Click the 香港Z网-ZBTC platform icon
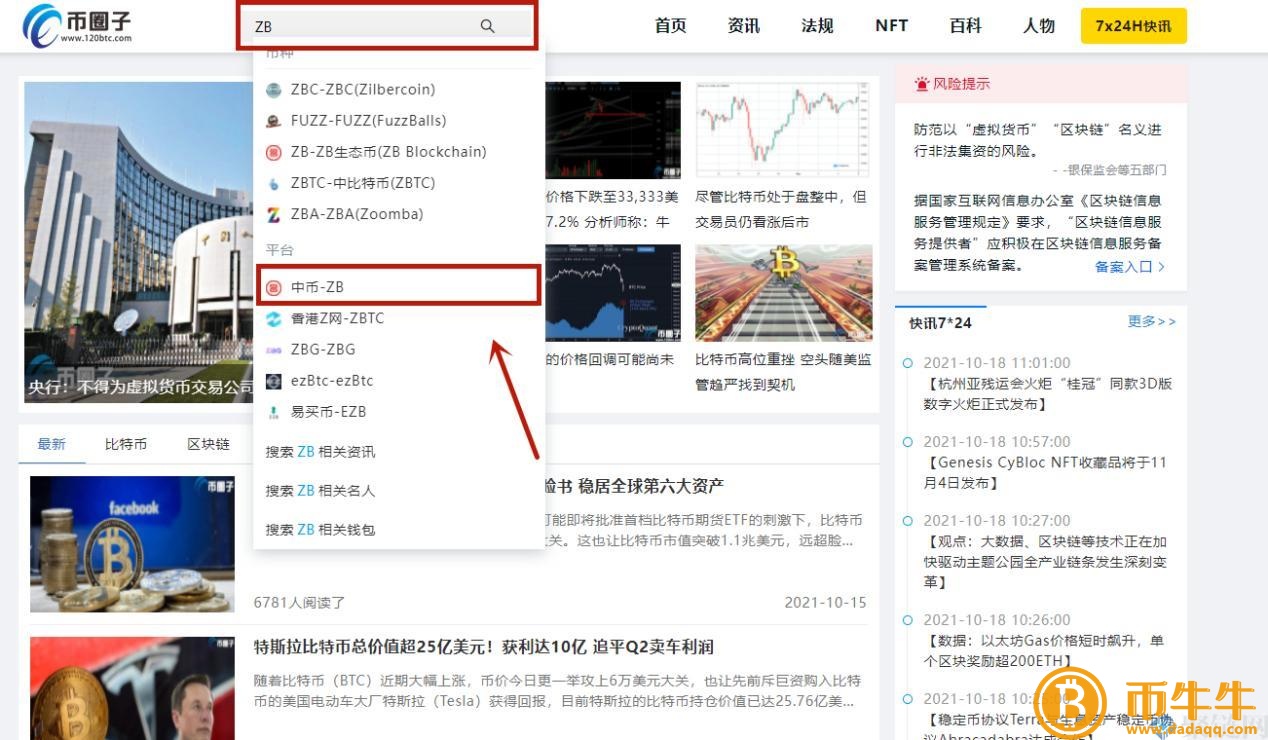Viewport: 1268px width, 740px height. (x=273, y=318)
